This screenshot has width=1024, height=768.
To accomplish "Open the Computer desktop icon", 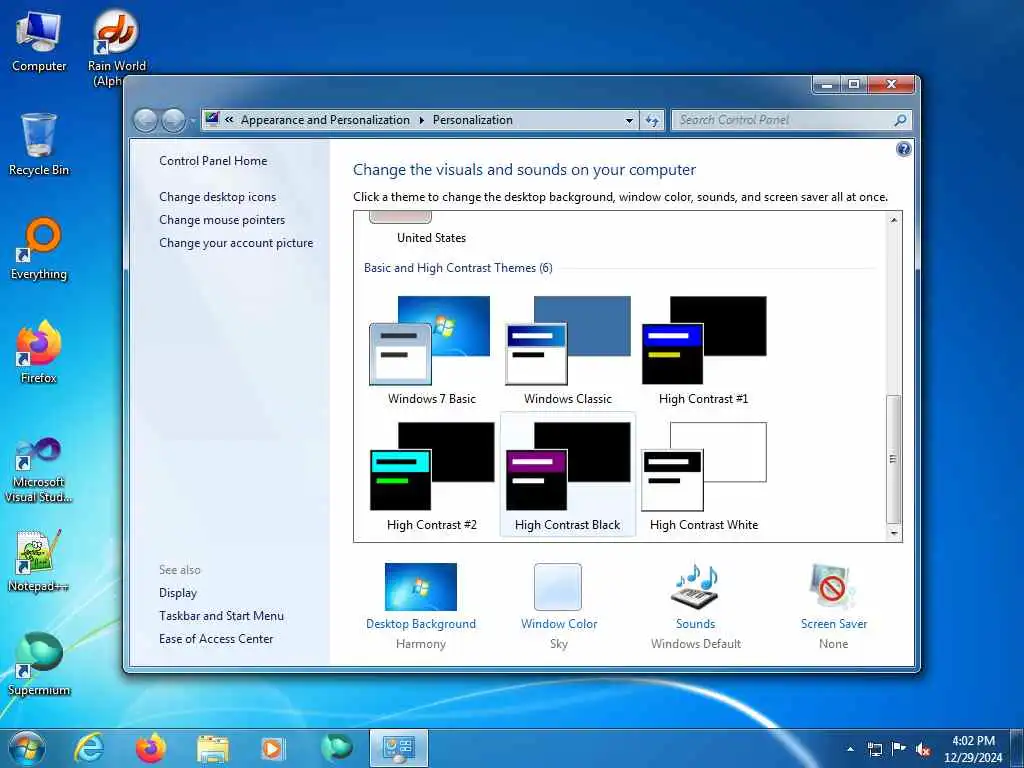I will pos(39,41).
